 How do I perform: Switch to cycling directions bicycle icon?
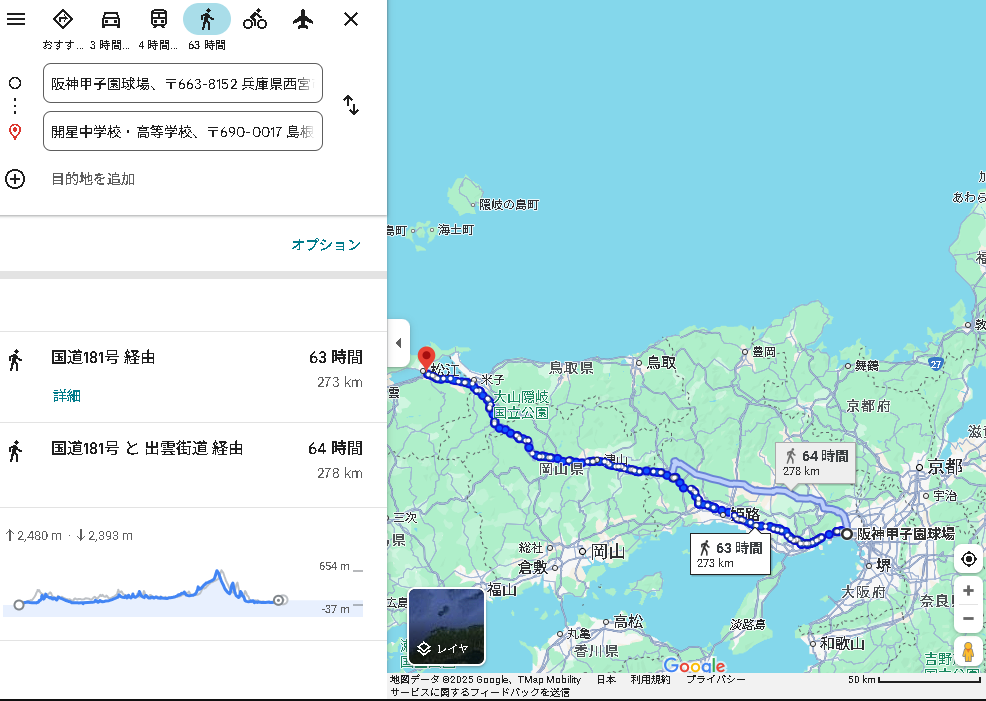[x=255, y=19]
